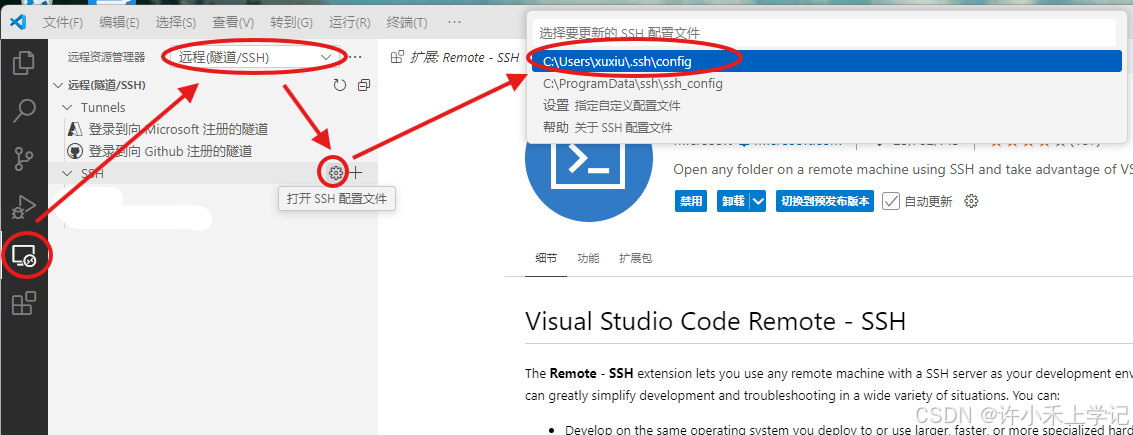Open the 转到(G) menu
Screen dimensions: 1133x435
coord(292,22)
